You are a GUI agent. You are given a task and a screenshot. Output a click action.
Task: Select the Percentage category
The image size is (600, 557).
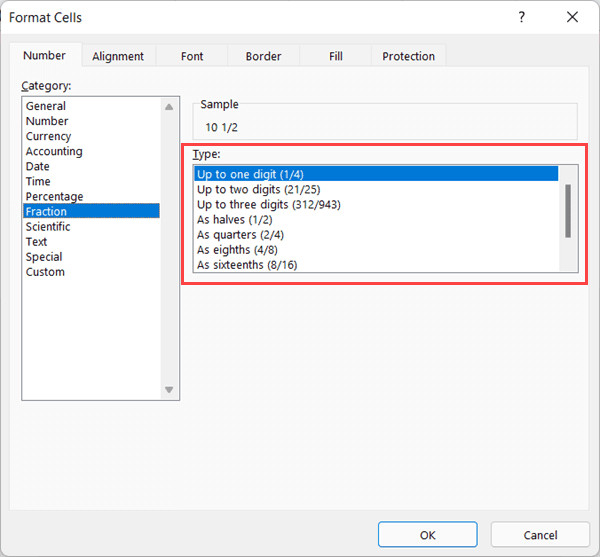54,196
